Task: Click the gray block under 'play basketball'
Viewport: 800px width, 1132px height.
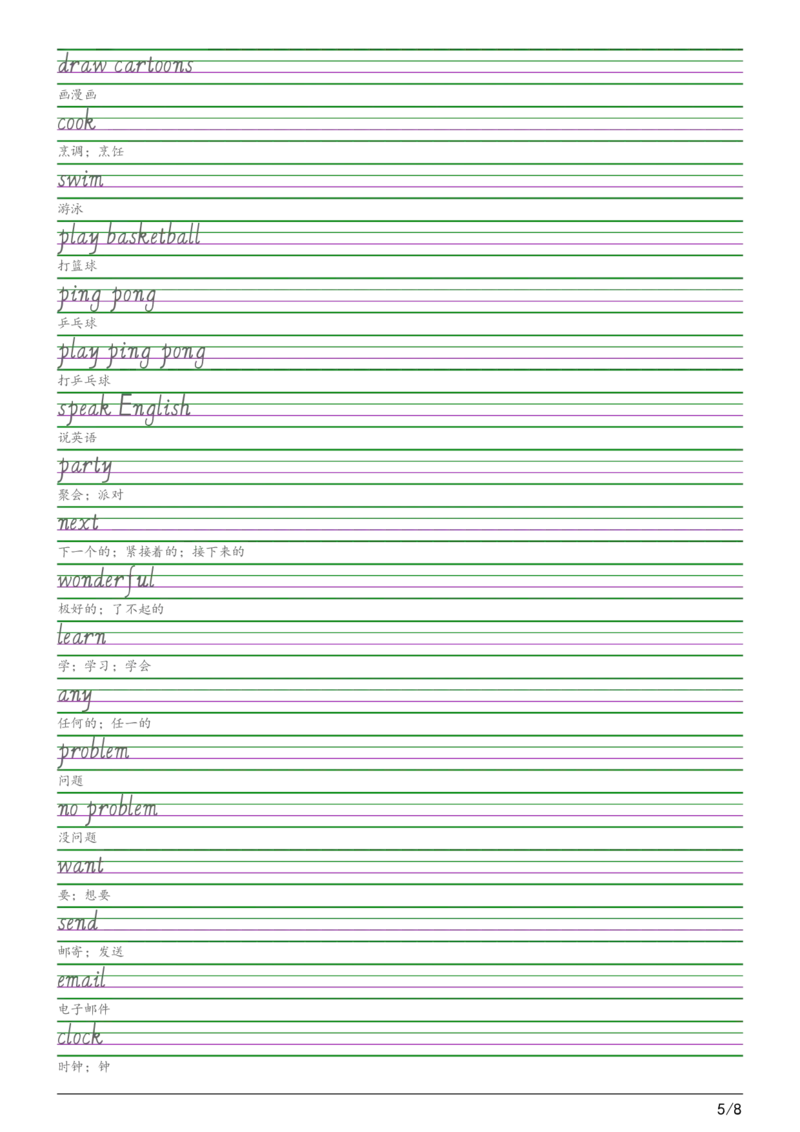Action: pyautogui.click(x=80, y=266)
